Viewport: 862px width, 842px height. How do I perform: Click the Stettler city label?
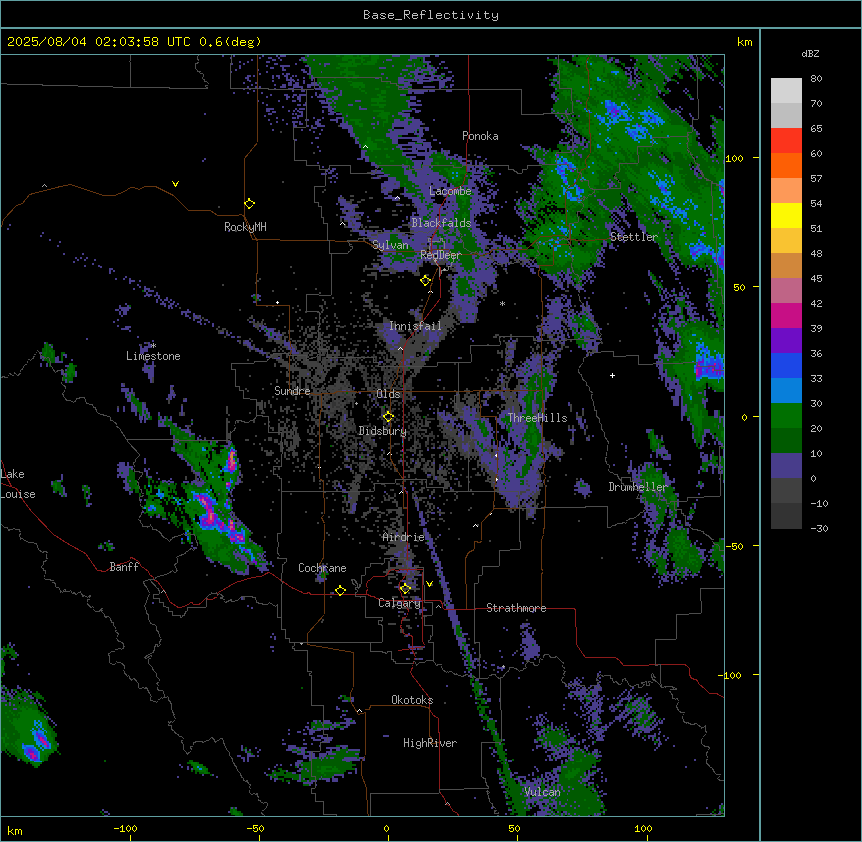[x=634, y=237]
